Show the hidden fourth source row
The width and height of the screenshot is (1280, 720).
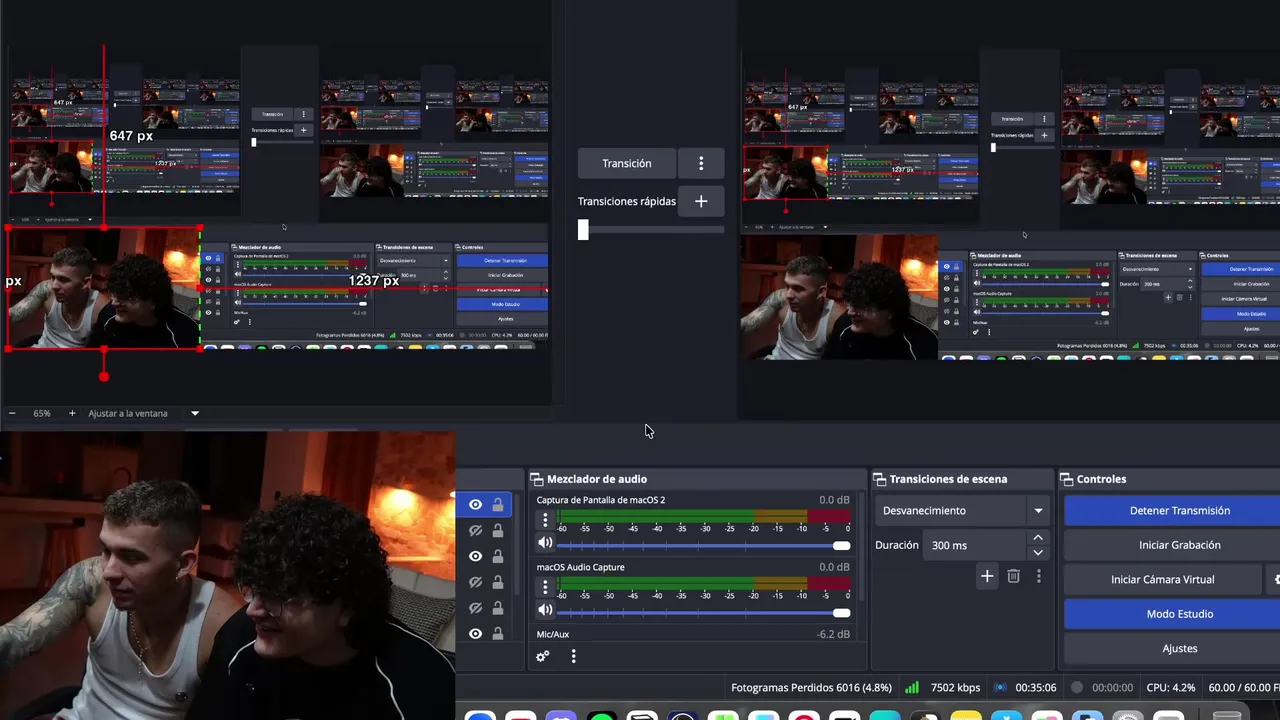click(x=475, y=582)
